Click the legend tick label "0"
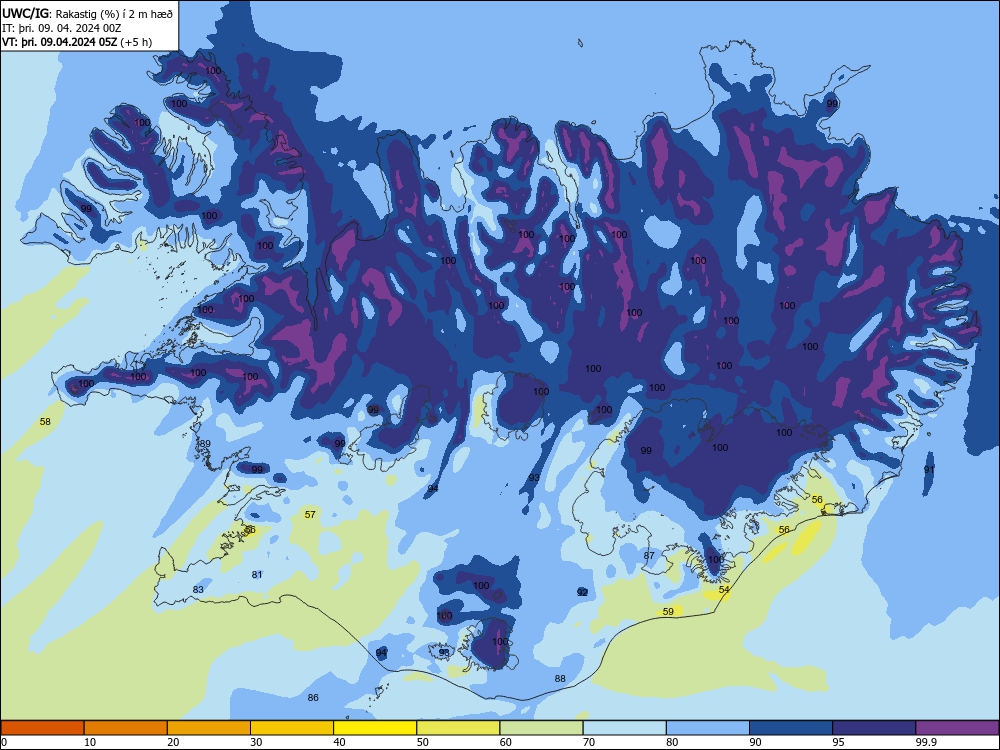Viewport: 1000px width, 750px height. [4, 742]
